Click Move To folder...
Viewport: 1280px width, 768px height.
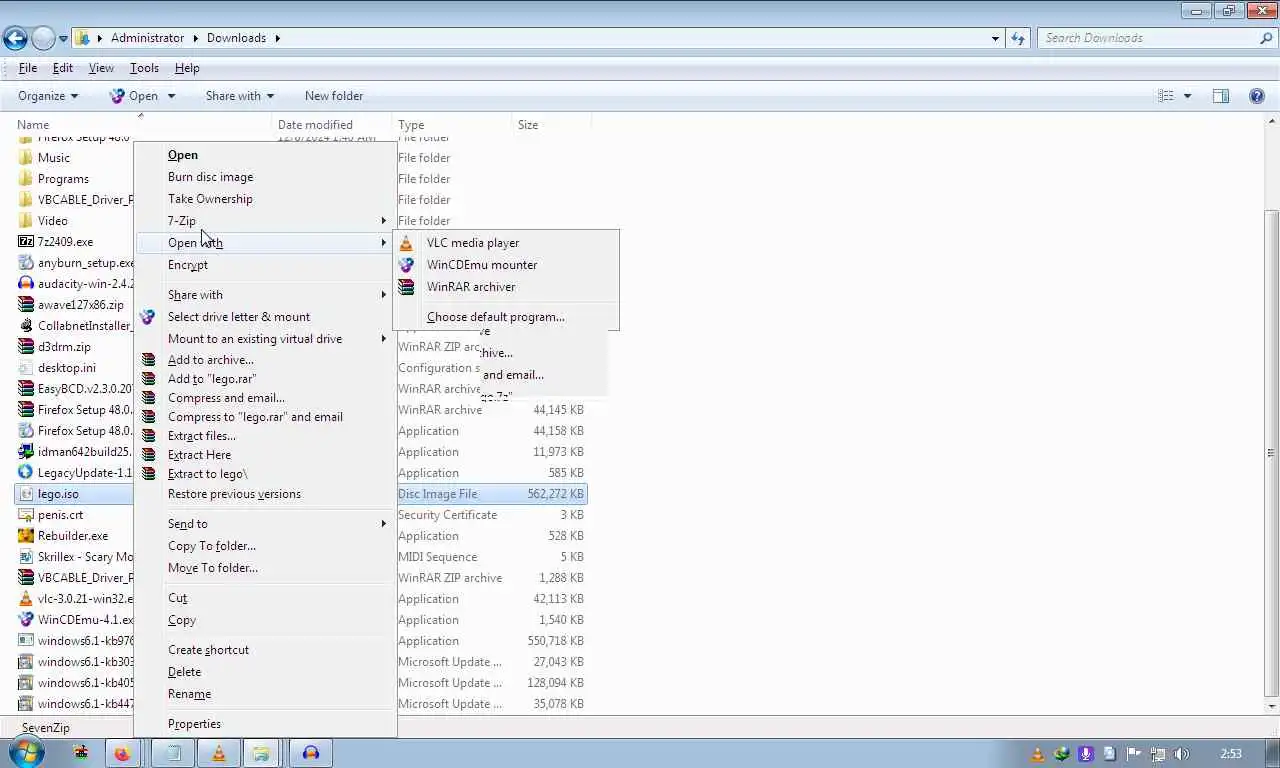213,568
